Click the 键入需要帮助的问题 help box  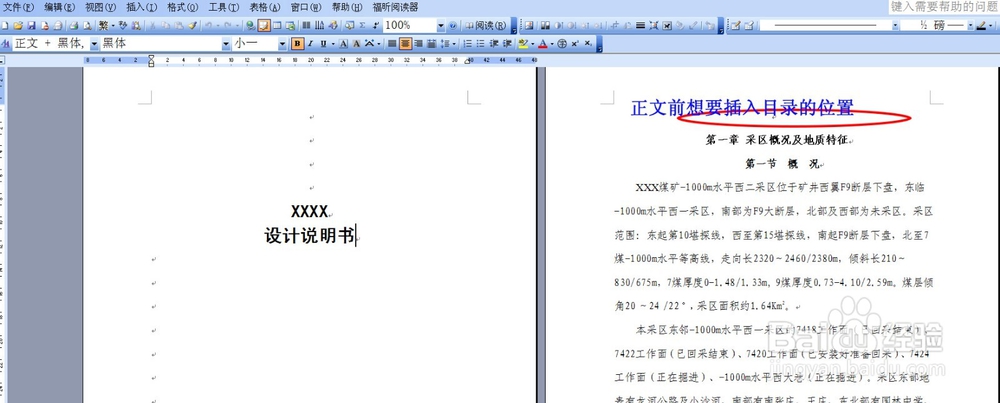point(945,6)
